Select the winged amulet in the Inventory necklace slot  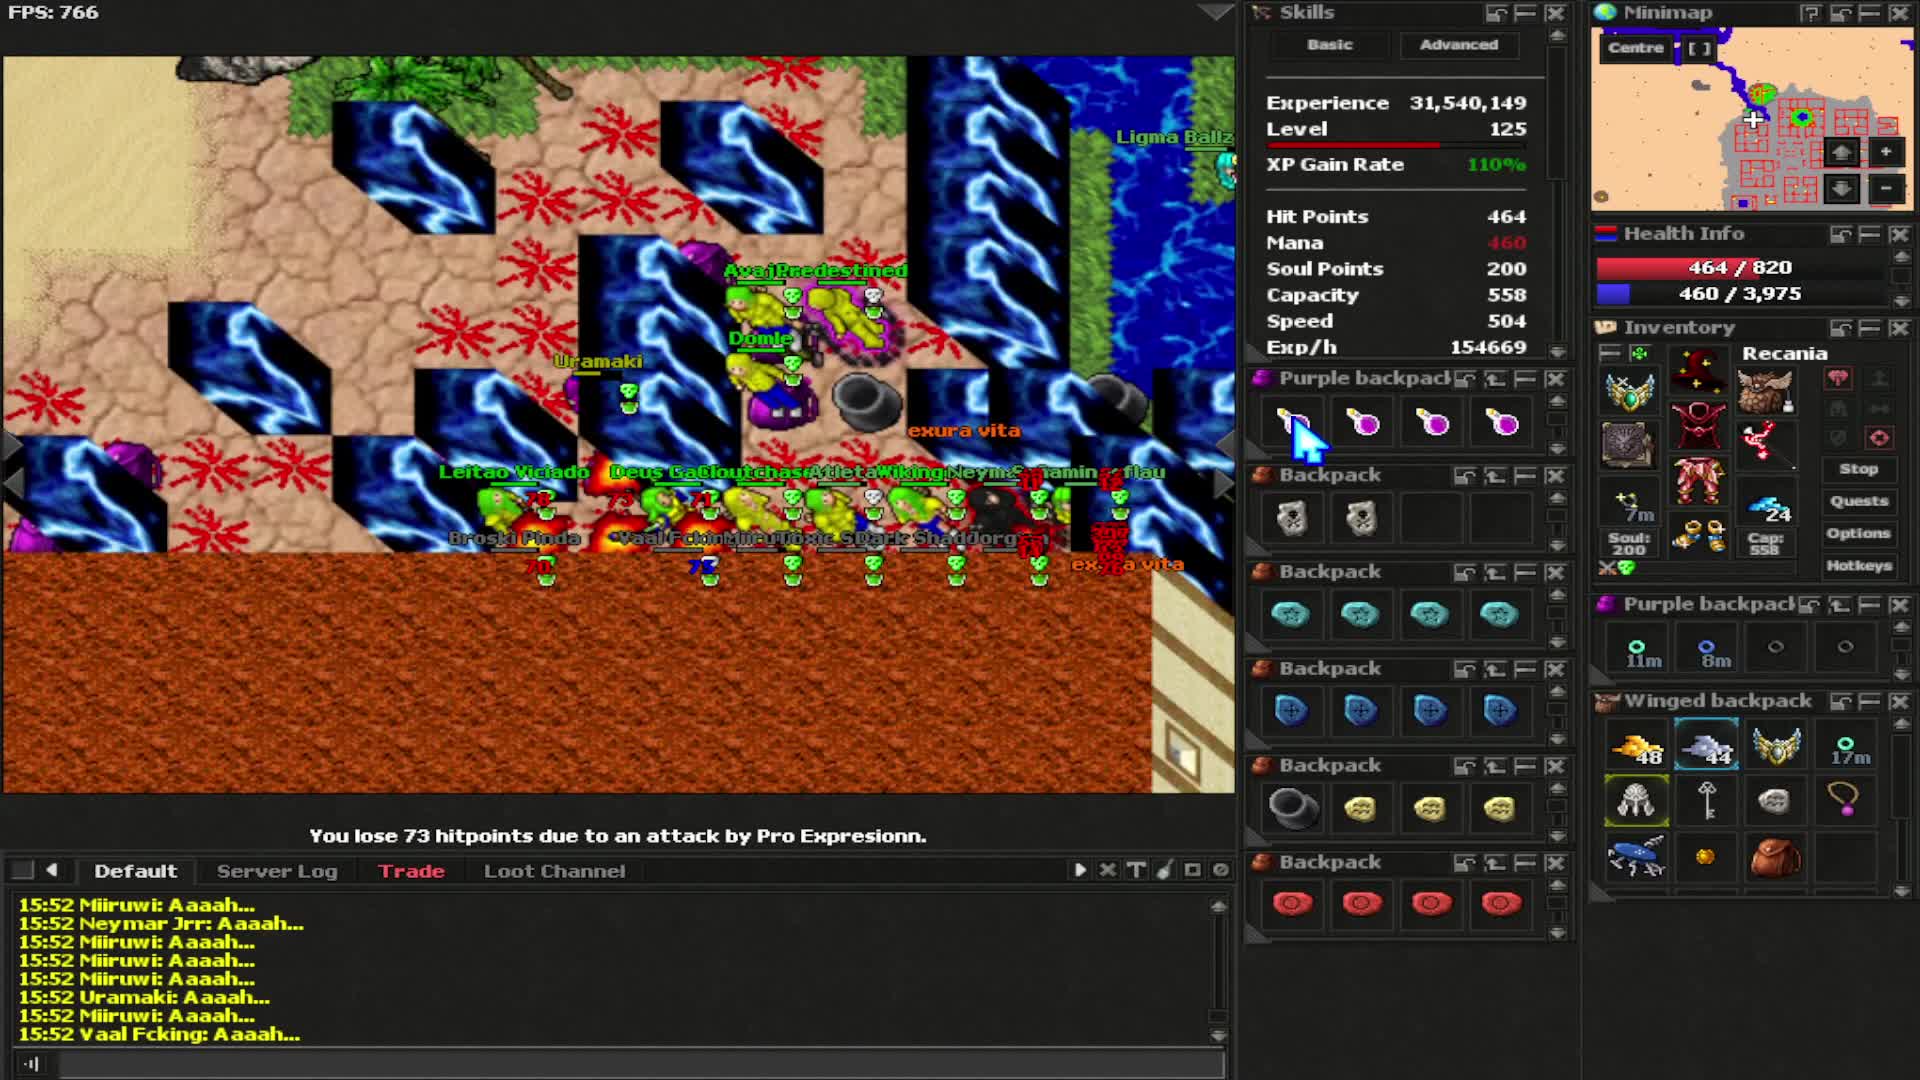point(1629,390)
